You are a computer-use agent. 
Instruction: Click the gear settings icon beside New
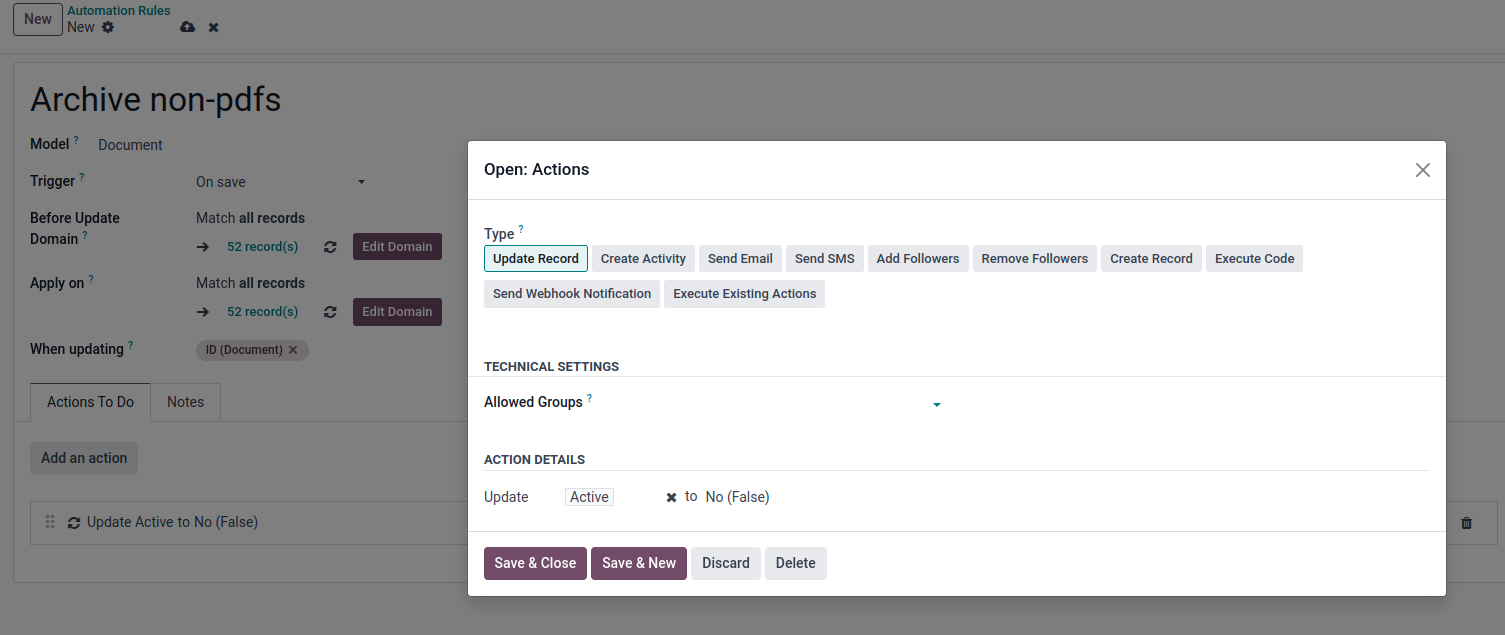(x=108, y=27)
